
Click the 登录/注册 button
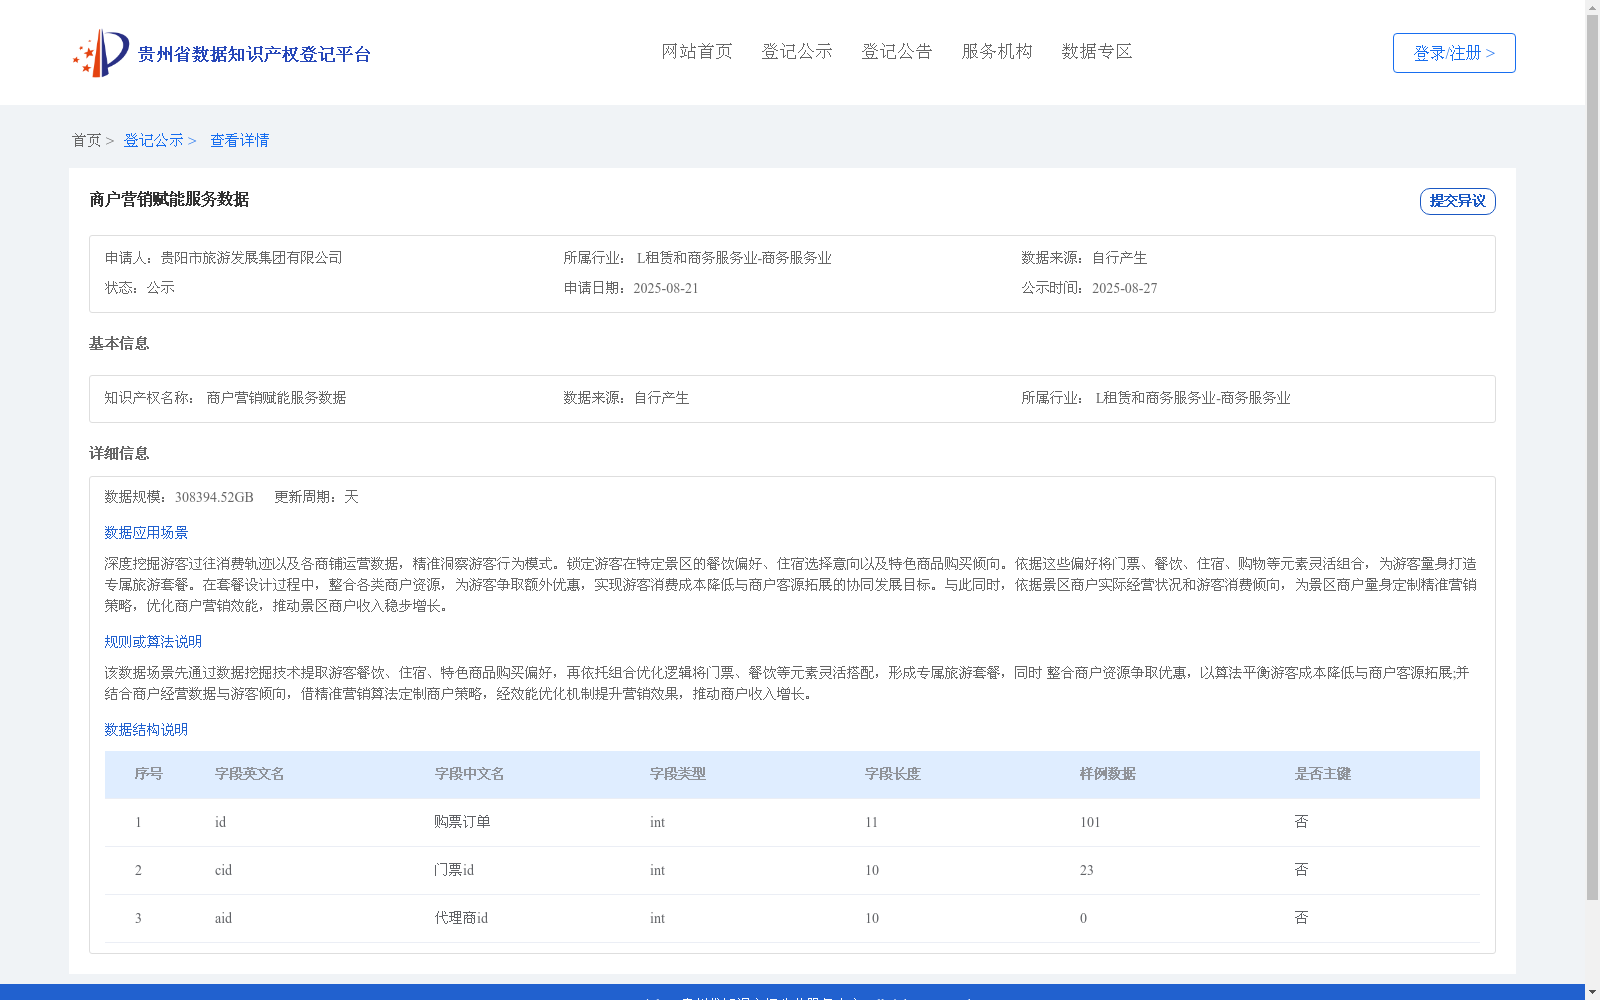[x=1454, y=53]
